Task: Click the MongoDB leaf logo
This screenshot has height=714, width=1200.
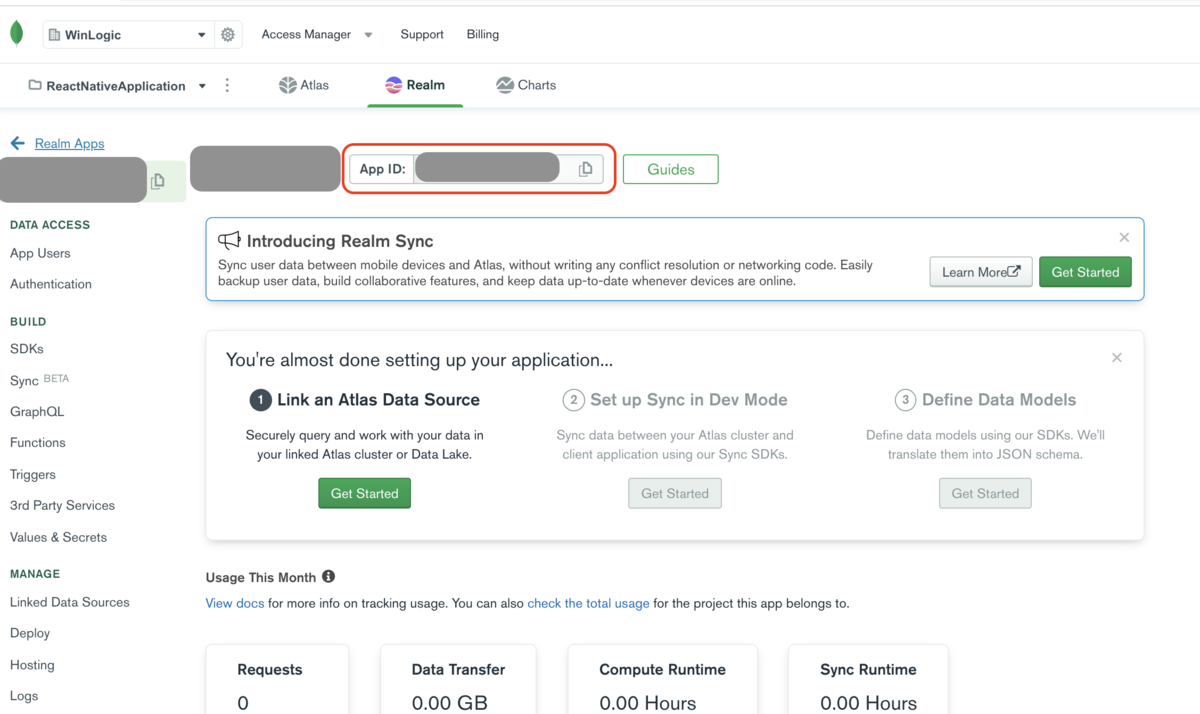Action: [16, 33]
